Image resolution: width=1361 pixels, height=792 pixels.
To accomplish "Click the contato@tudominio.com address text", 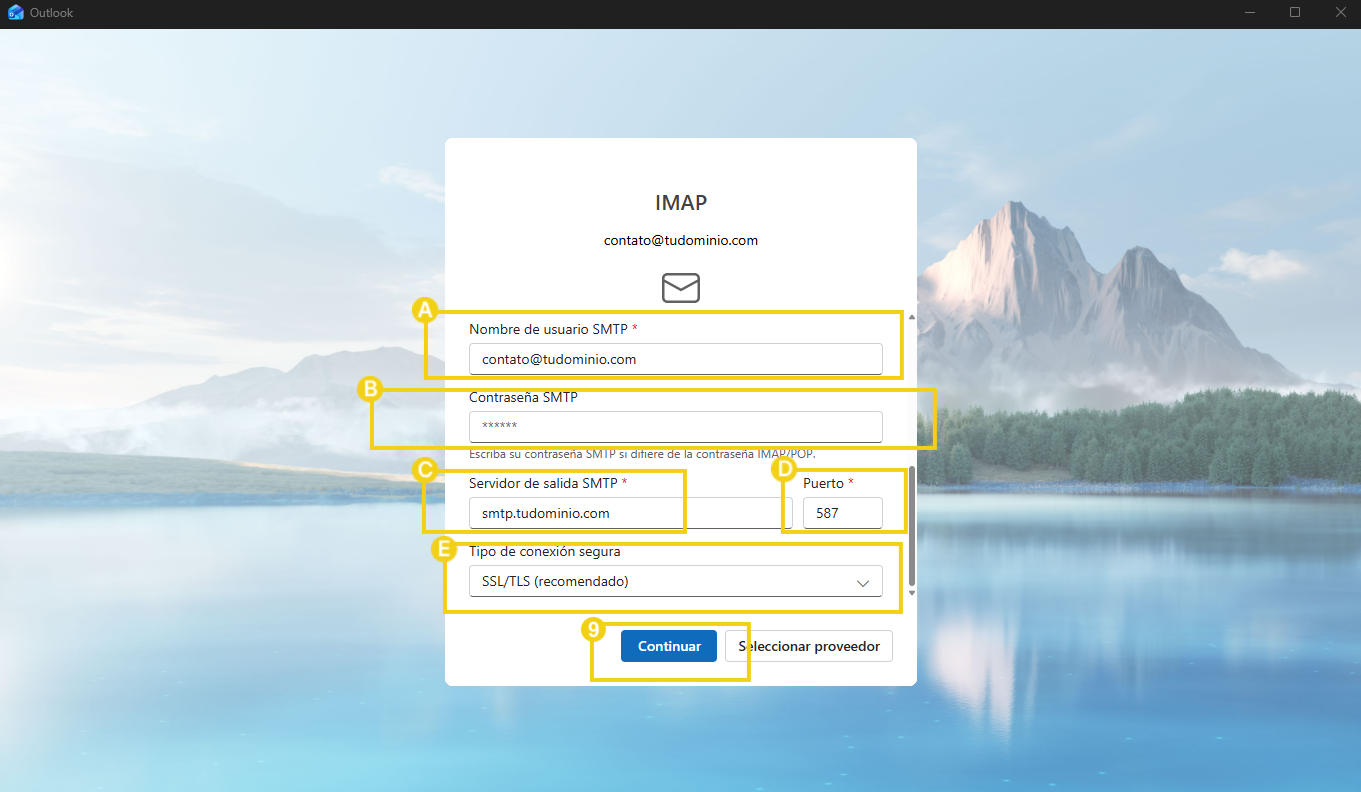I will (x=680, y=240).
